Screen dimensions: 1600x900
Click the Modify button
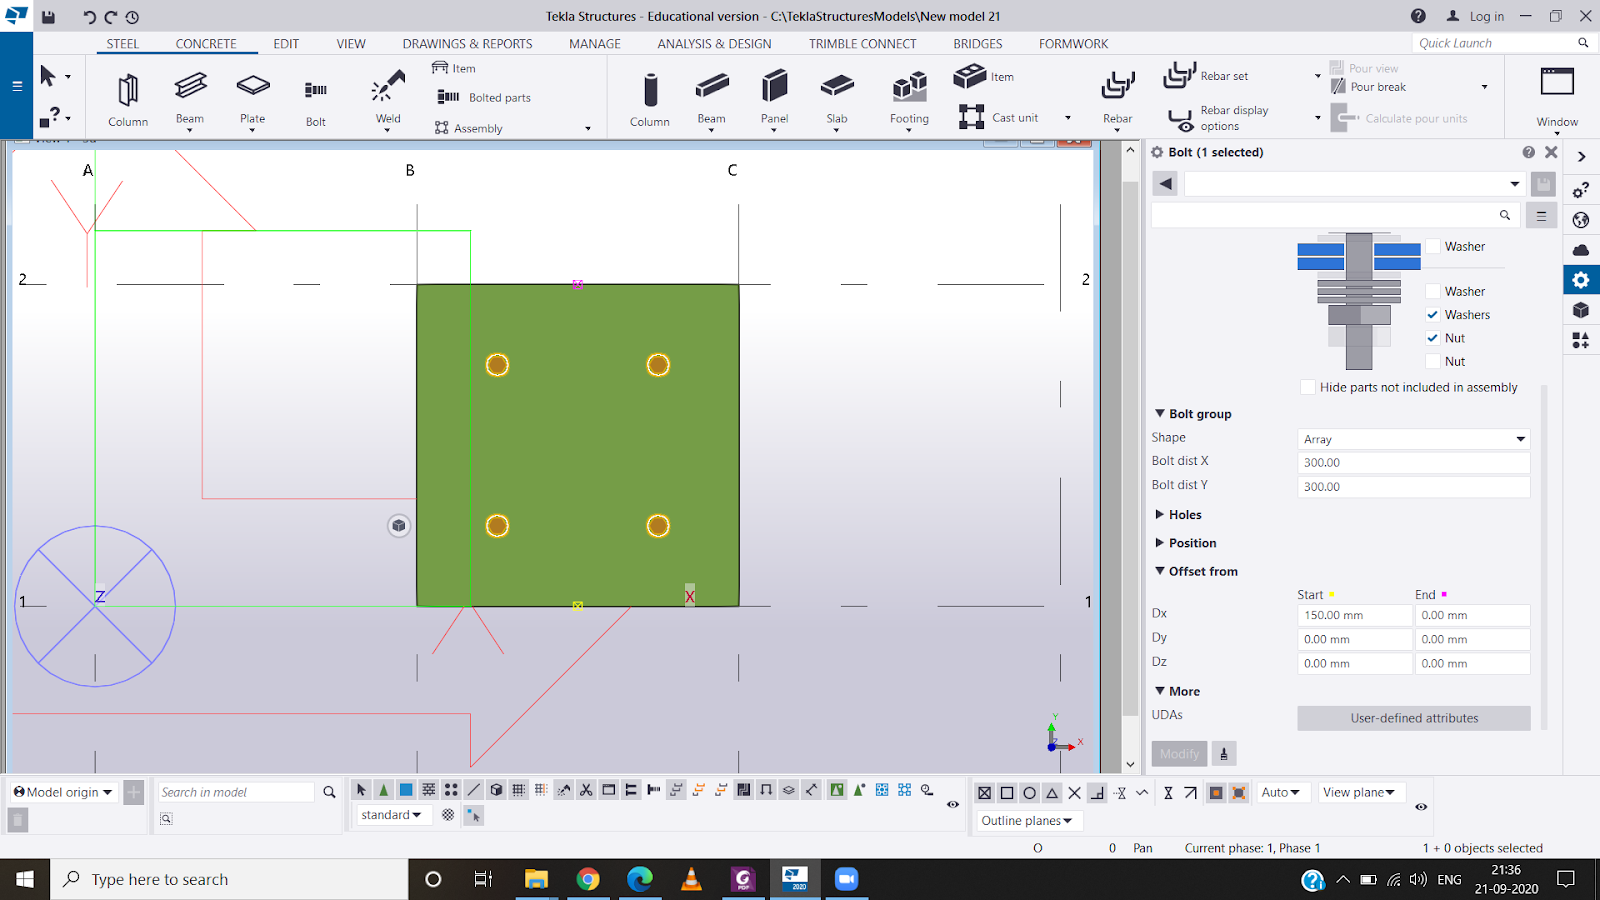tap(1179, 754)
